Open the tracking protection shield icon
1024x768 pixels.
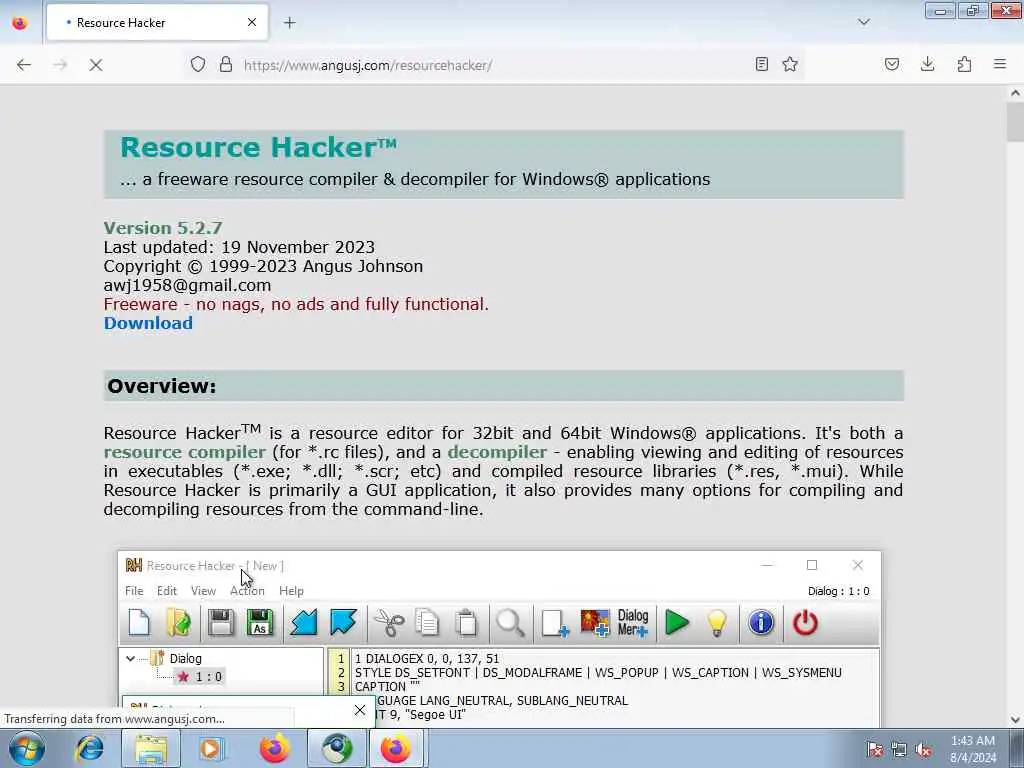198,65
